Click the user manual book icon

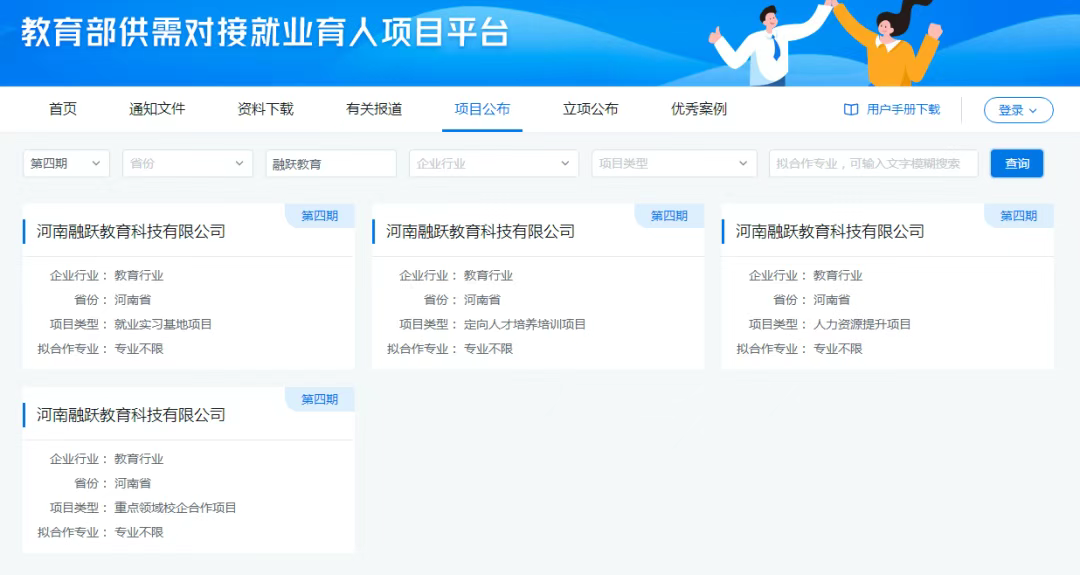(851, 109)
